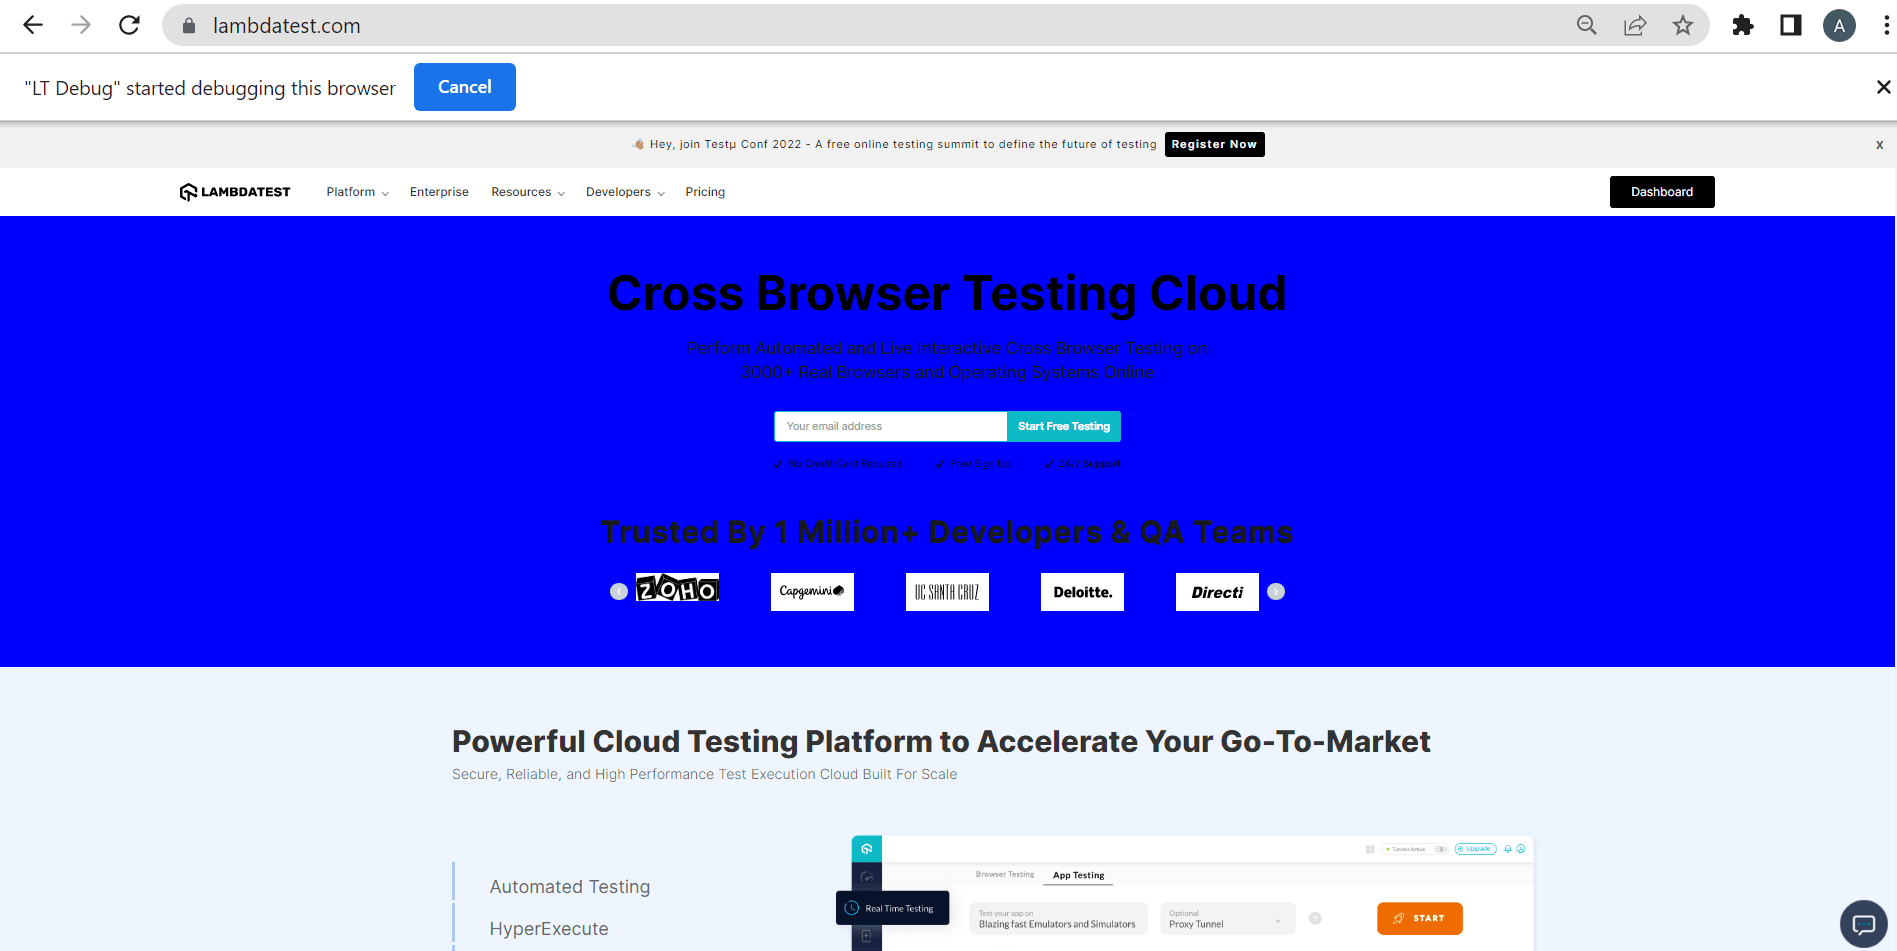
Task: Cancel the LT Debug debugging session
Action: pyautogui.click(x=465, y=87)
